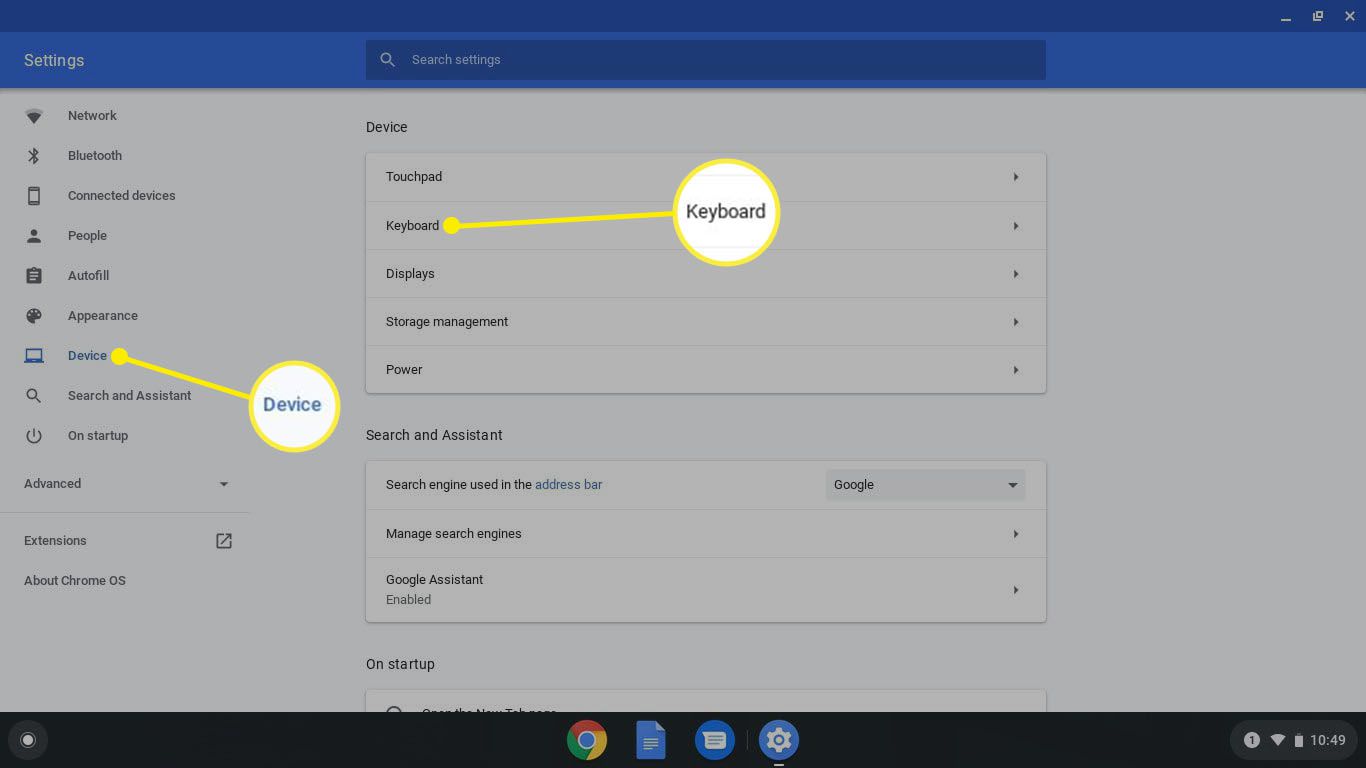Click the Search settings input field

point(705,60)
